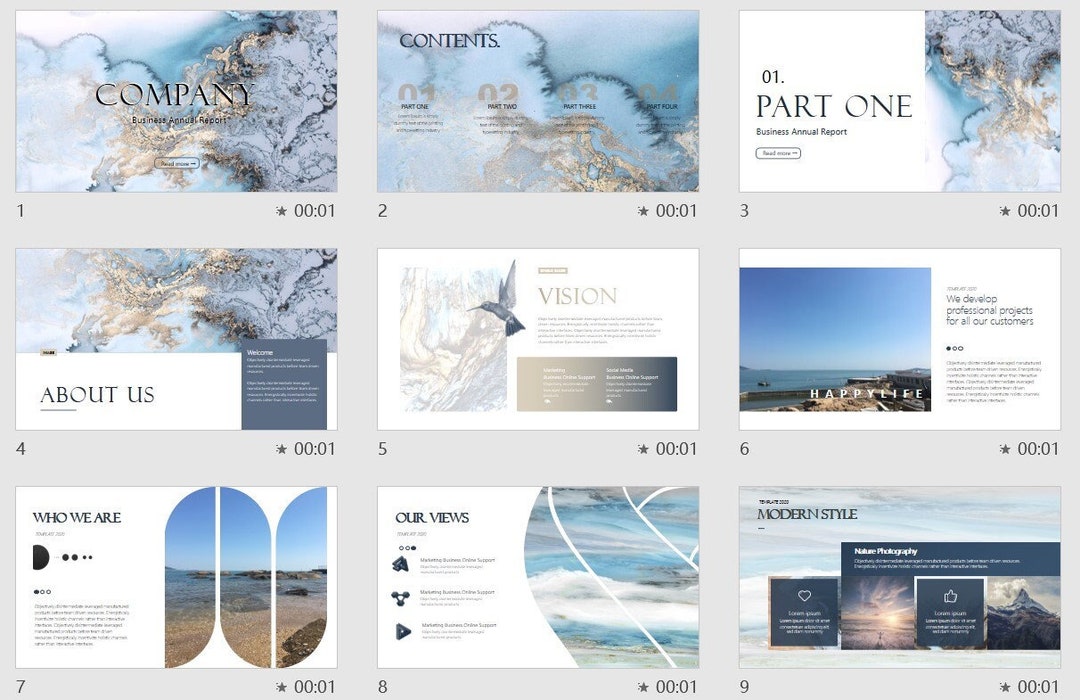Viewport: 1080px width, 700px height.
Task: Click the transition star icon under slide 5
Action: (x=643, y=449)
